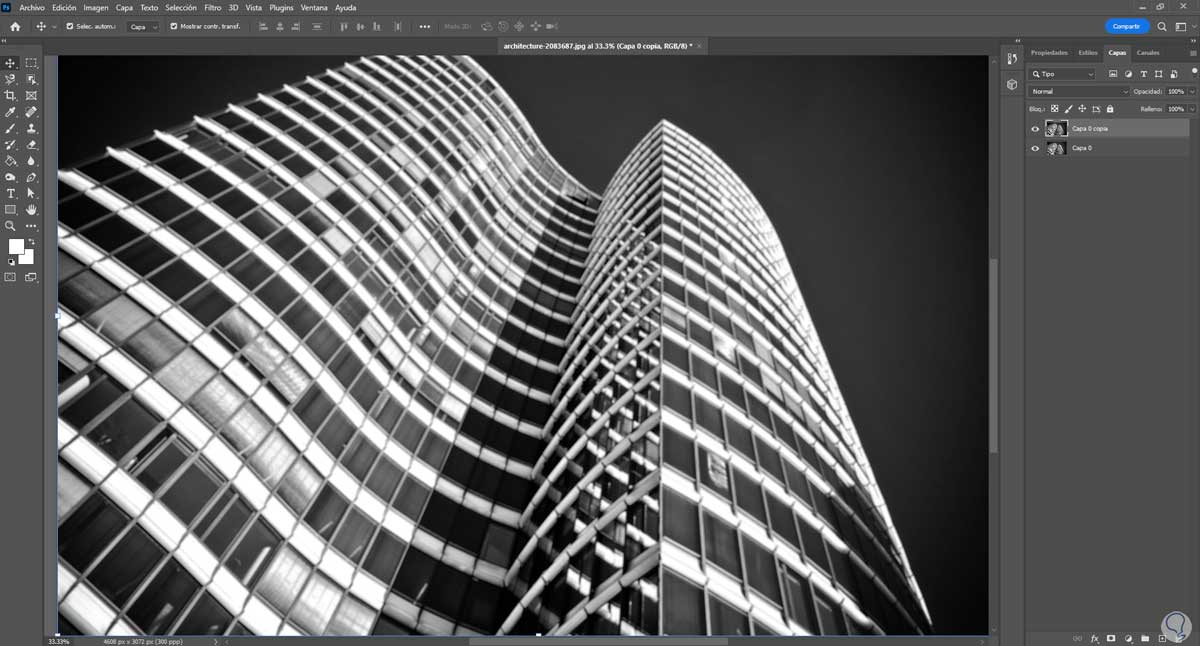1200x646 pixels.
Task: Select the Capa 0 copia layer thumbnail
Action: click(1056, 128)
